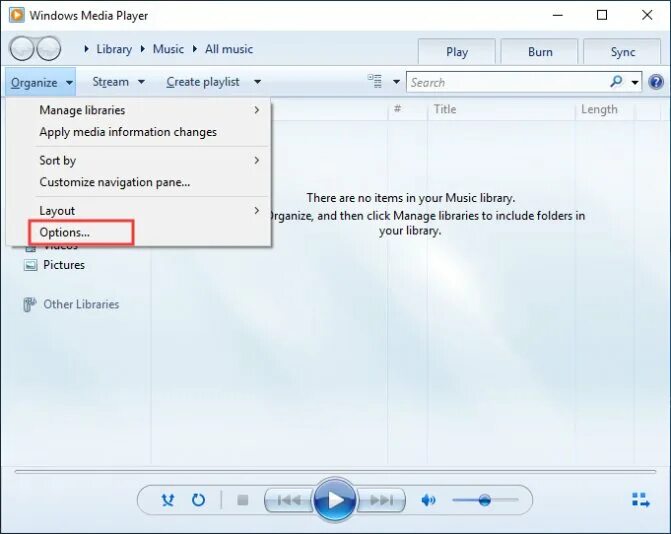The height and width of the screenshot is (534, 671).
Task: Open the Help question mark icon
Action: tap(656, 82)
